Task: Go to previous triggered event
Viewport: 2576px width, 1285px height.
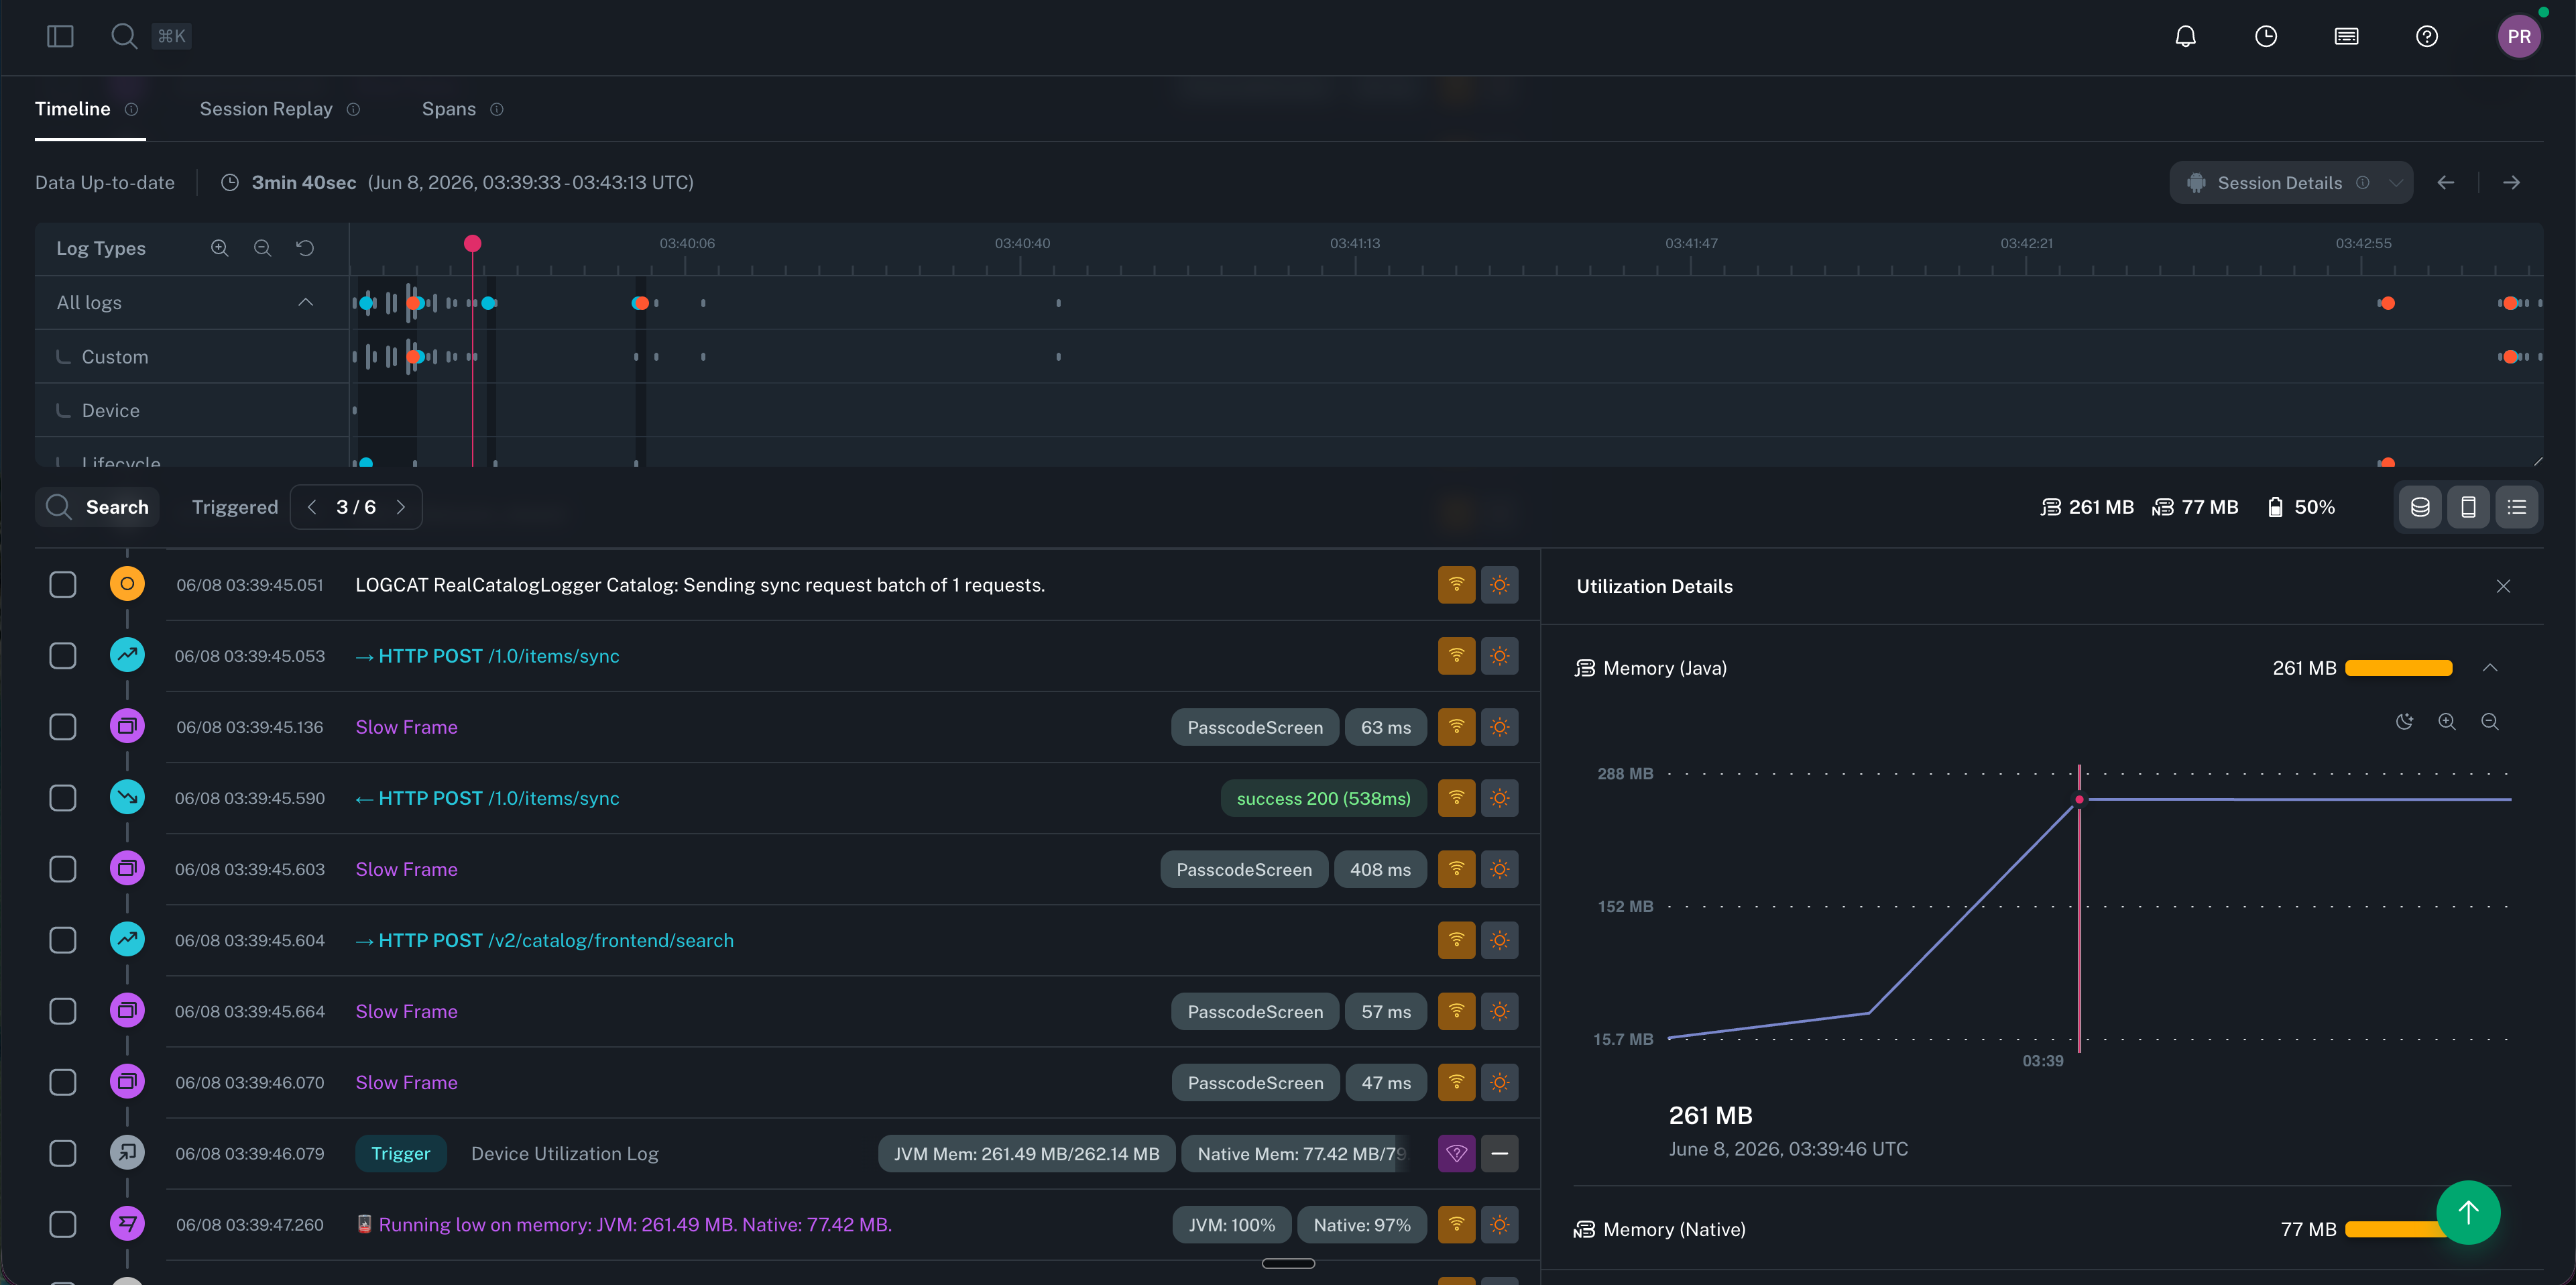Action: (x=312, y=507)
